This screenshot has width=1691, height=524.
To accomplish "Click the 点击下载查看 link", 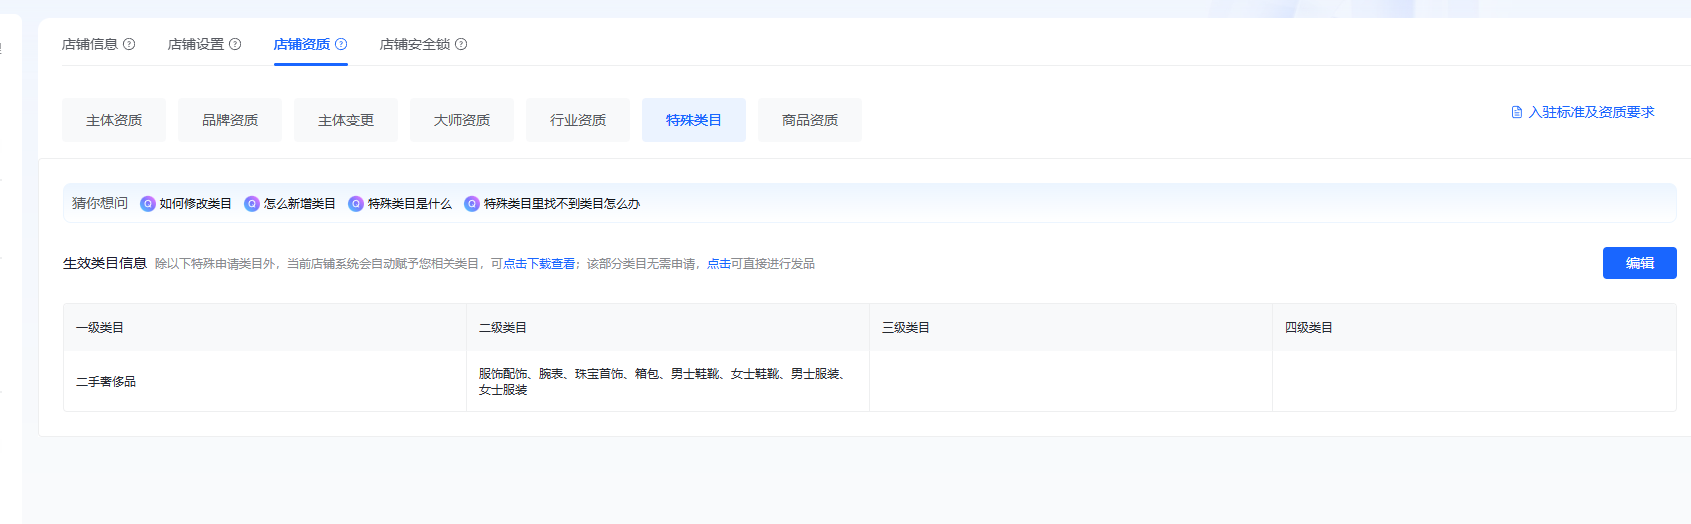I will pos(539,264).
